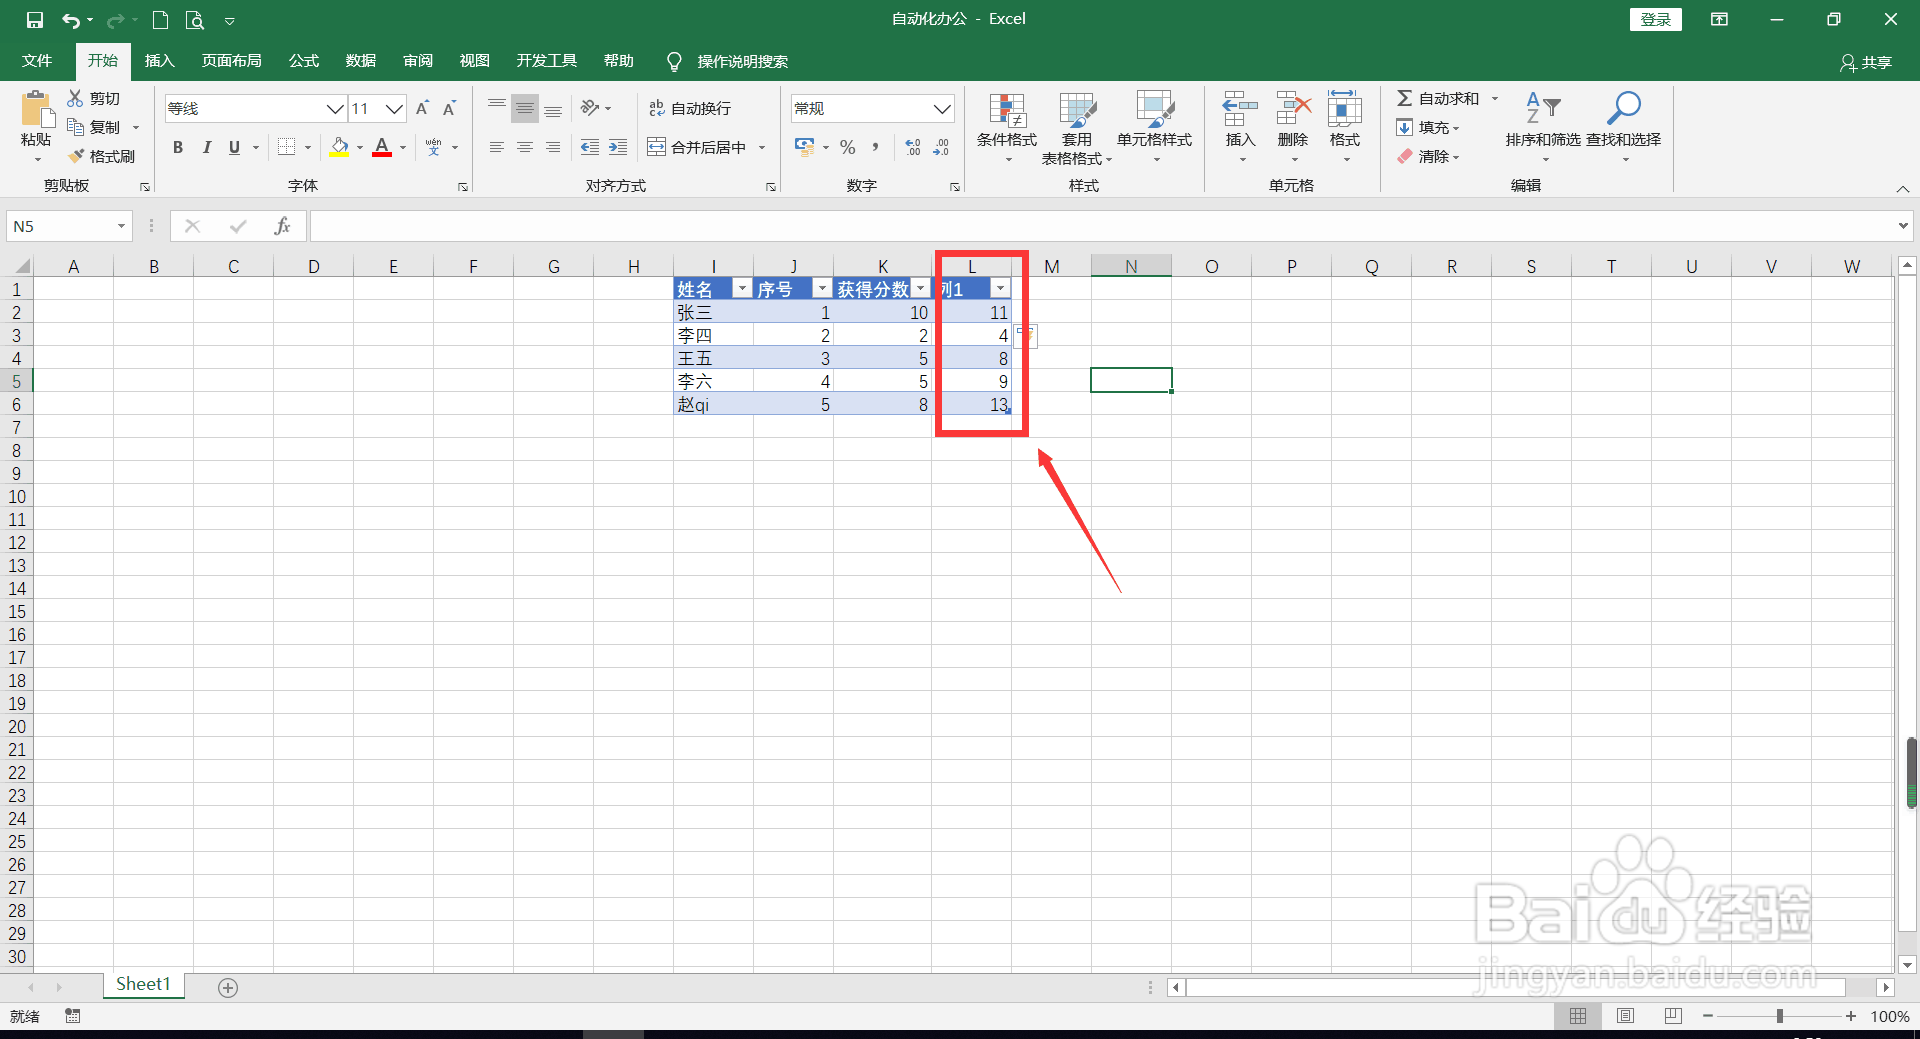The image size is (1920, 1039).
Task: Click the fill color paint bucket
Action: pyautogui.click(x=340, y=147)
